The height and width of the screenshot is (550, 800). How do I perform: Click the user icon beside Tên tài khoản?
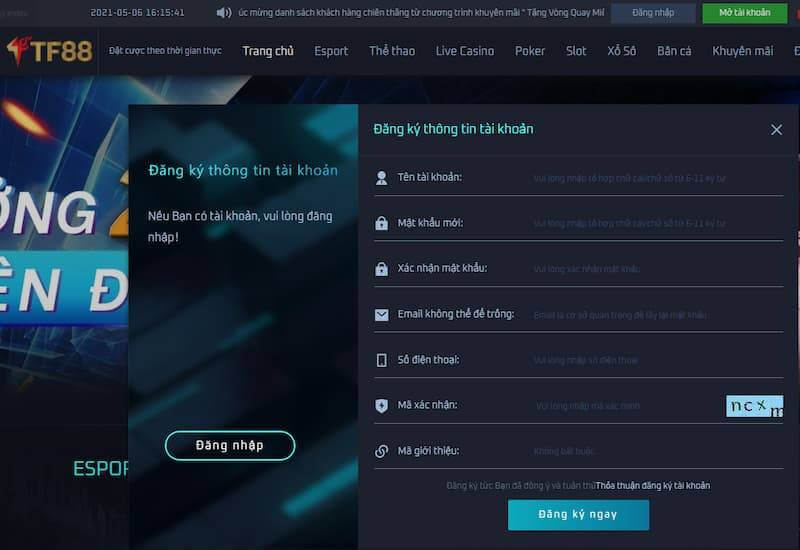381,178
